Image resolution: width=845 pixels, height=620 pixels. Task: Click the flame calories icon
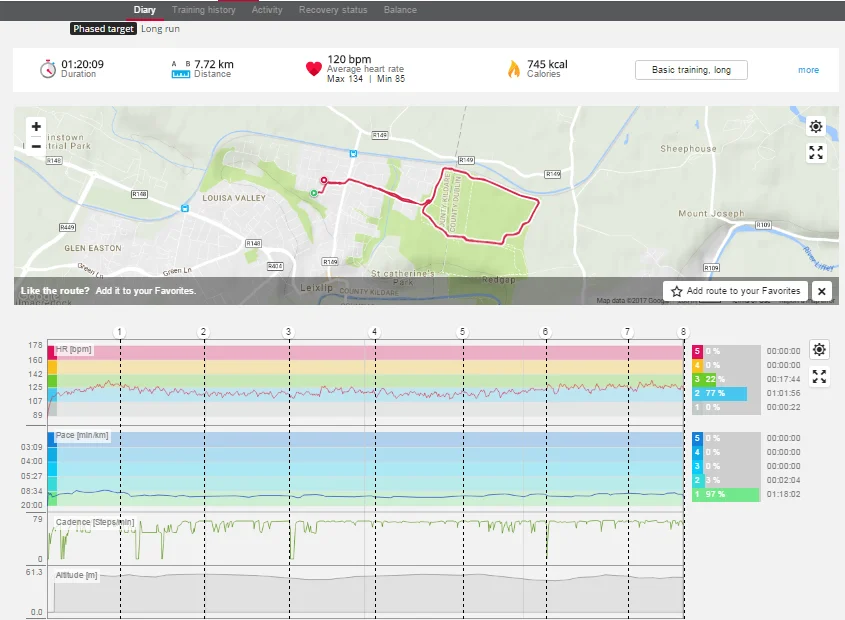click(x=513, y=69)
